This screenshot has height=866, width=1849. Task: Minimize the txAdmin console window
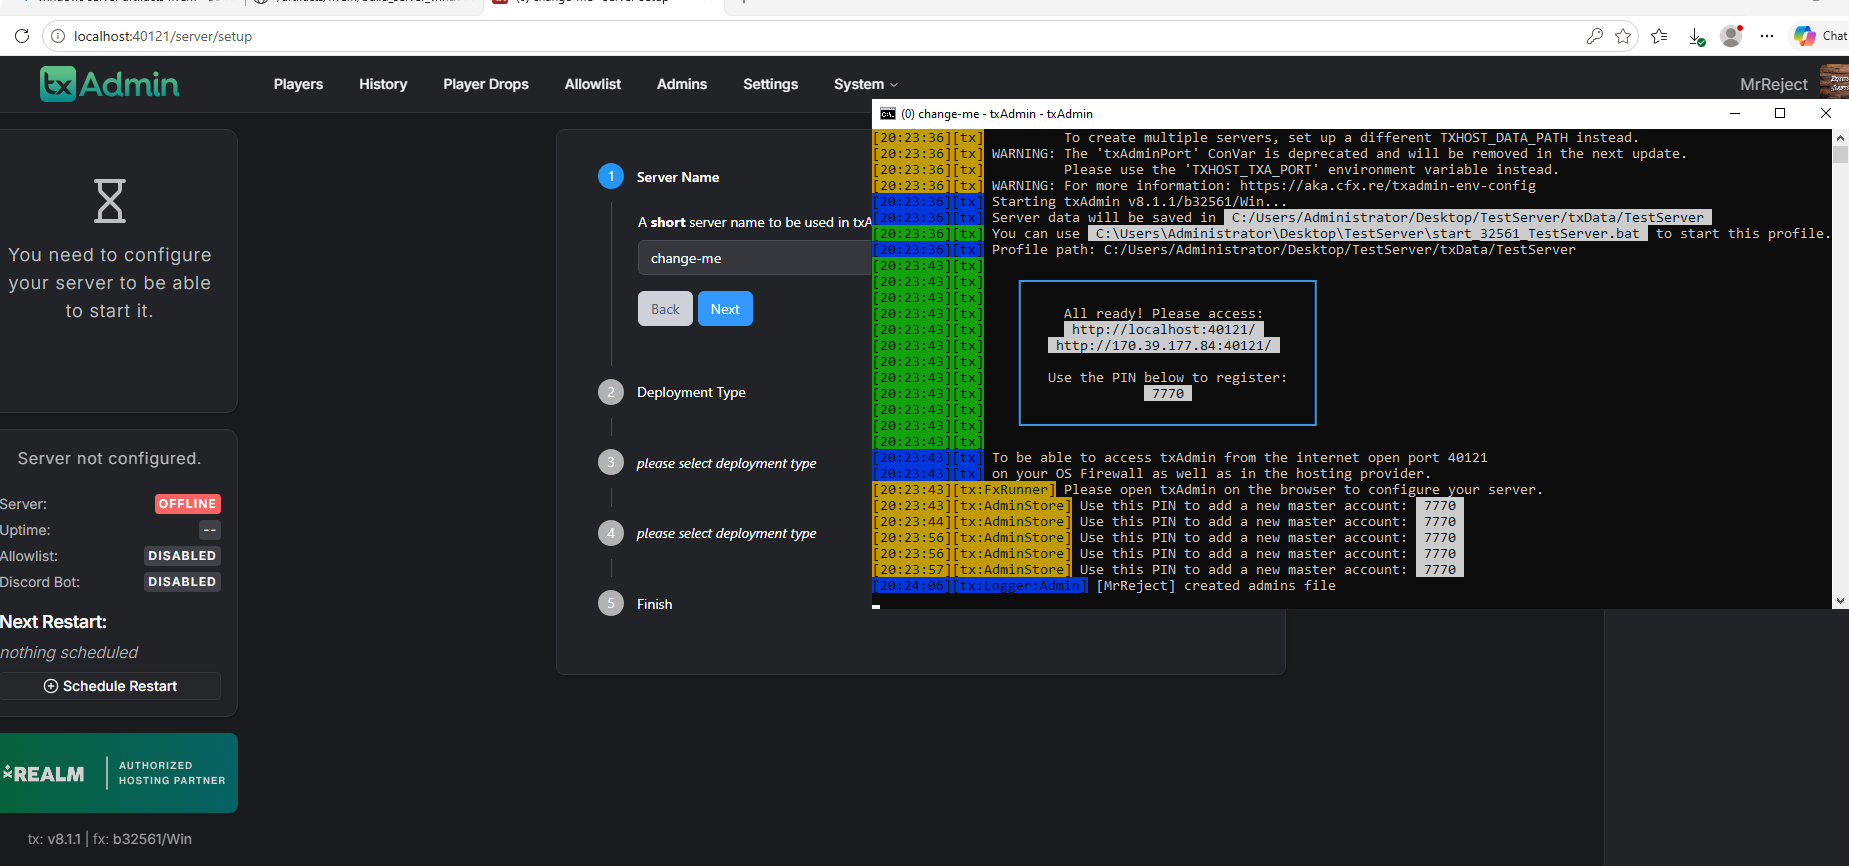coord(1735,113)
